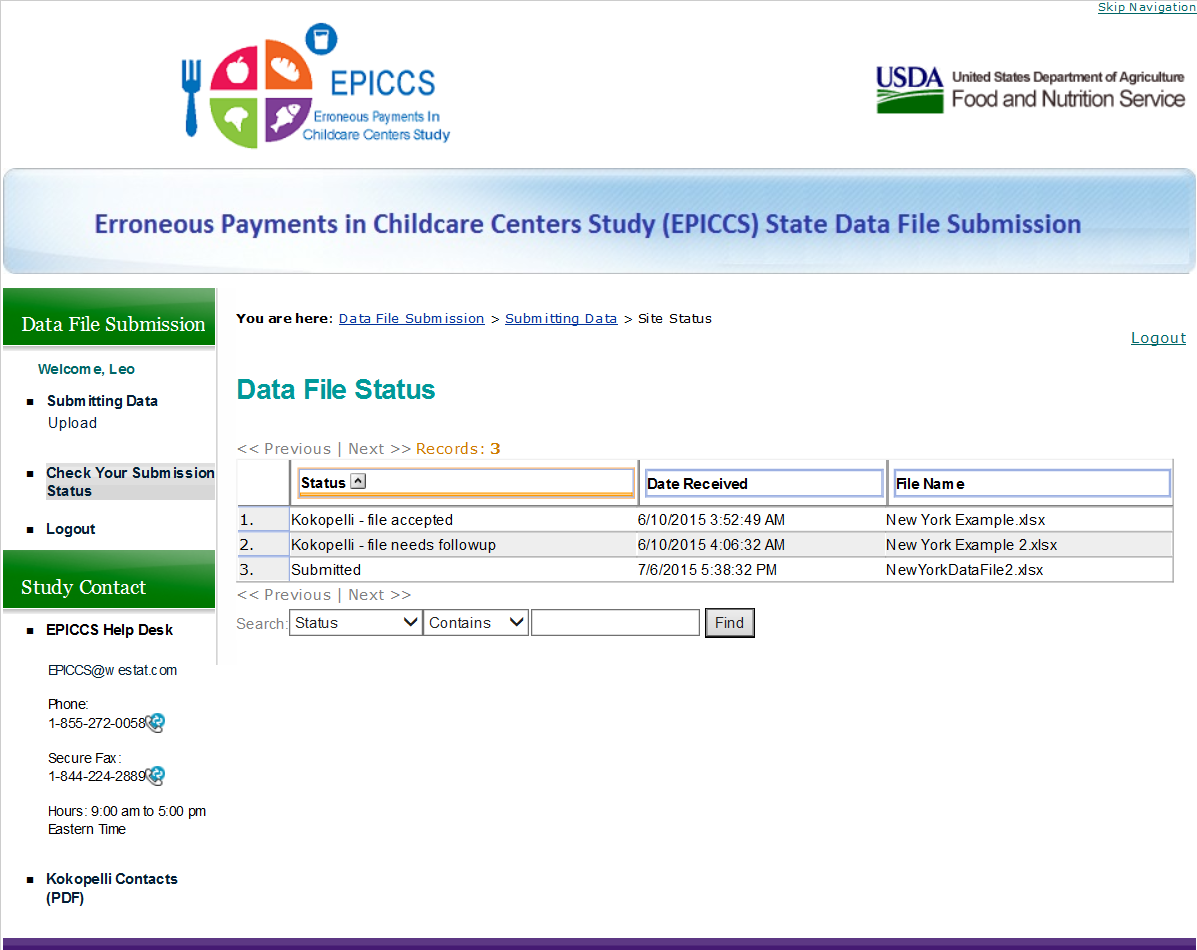Open Data File Submission breadcrumb link
This screenshot has width=1197, height=950.
pyautogui.click(x=411, y=318)
